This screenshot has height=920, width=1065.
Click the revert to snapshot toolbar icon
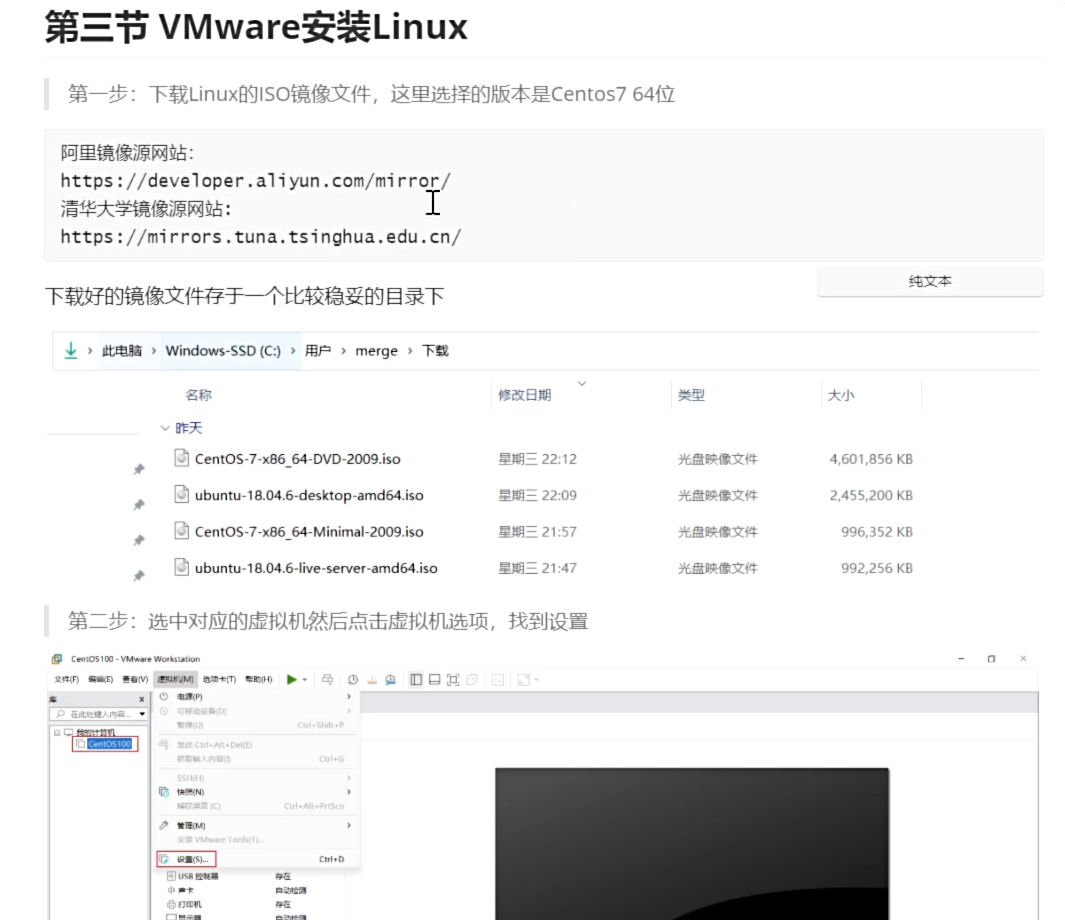[x=372, y=680]
